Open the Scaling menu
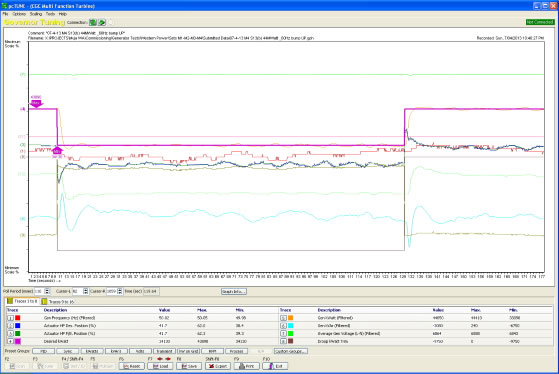This screenshot has height=374, width=559. click(x=36, y=14)
